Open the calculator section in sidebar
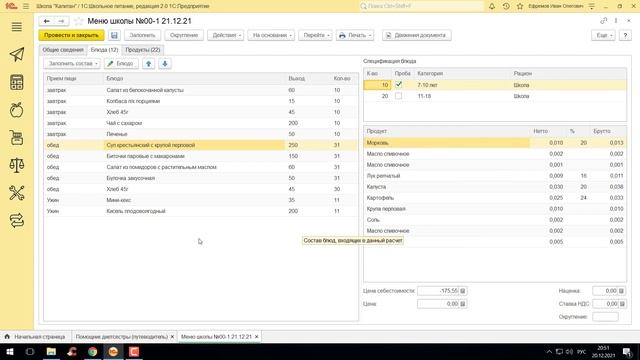The image size is (640, 360). 17,82
